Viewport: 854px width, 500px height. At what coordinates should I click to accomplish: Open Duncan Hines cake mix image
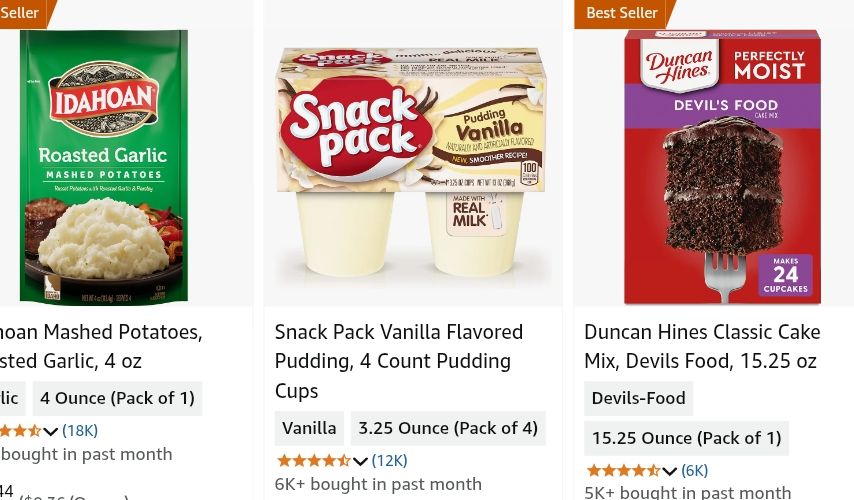click(722, 166)
